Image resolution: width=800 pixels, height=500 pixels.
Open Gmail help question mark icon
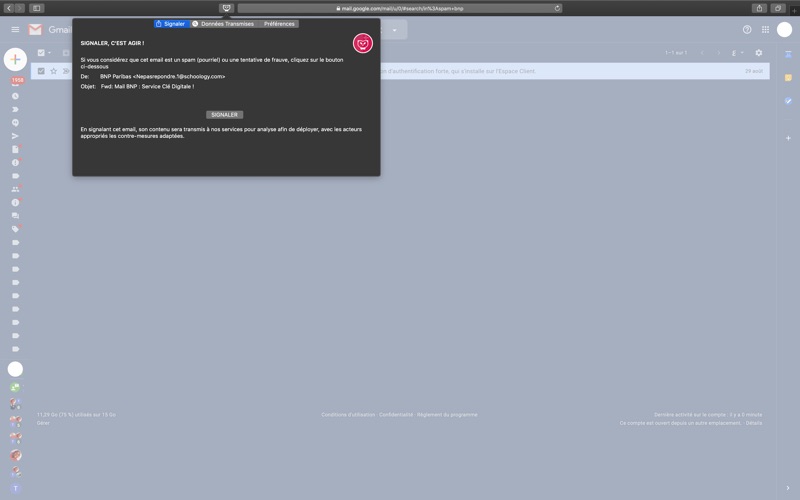pos(747,30)
